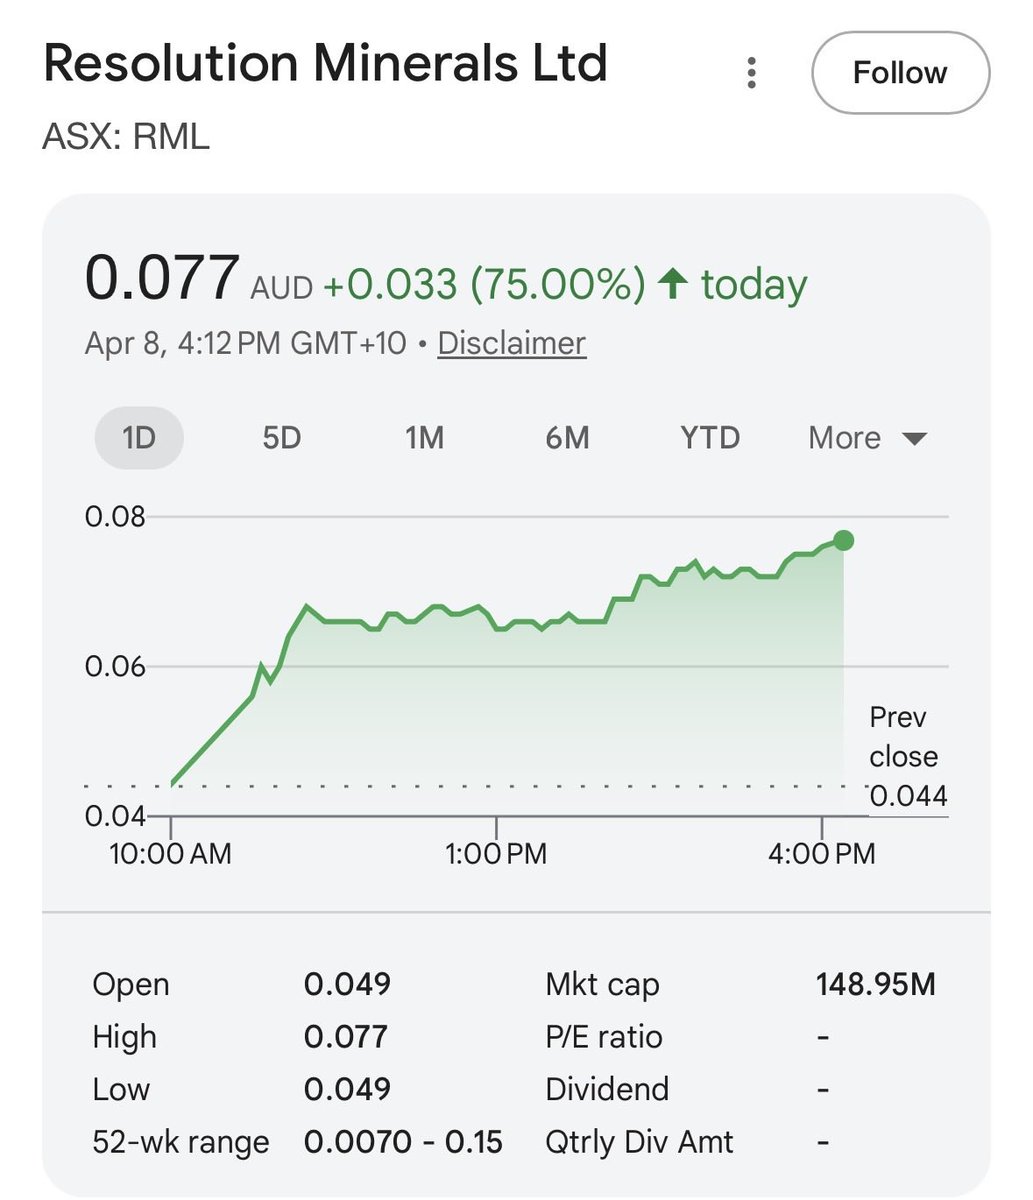Image resolution: width=1033 pixels, height=1200 pixels.
Task: Click the 4:00 PM axis label
Action: [822, 853]
